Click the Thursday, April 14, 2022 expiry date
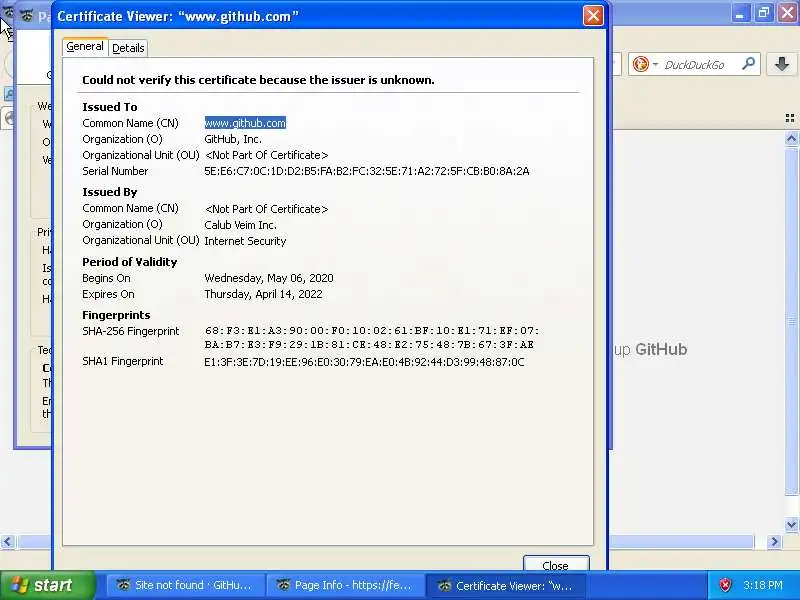Image resolution: width=800 pixels, height=600 pixels. click(263, 294)
